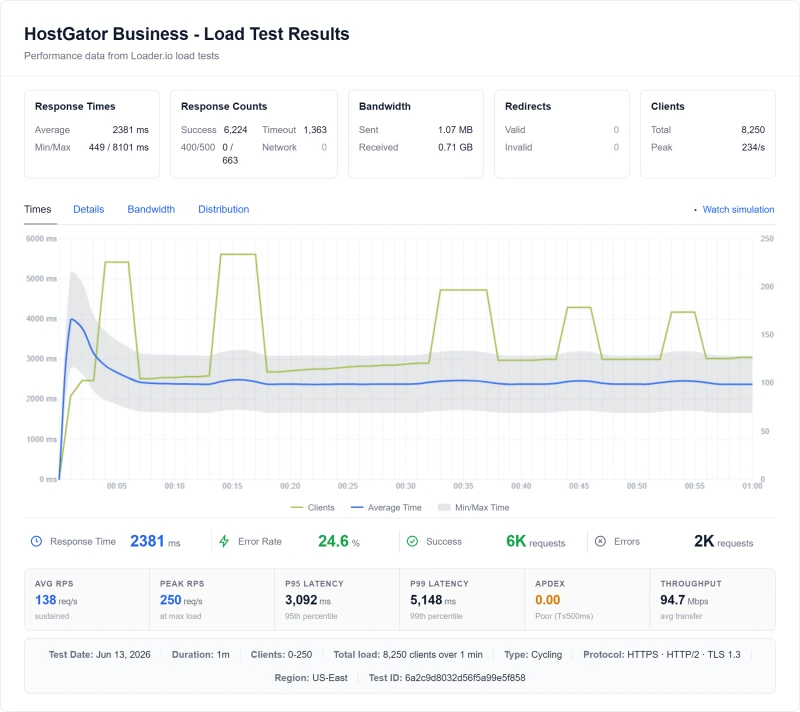Click the Timeout count 1,363

(315, 130)
